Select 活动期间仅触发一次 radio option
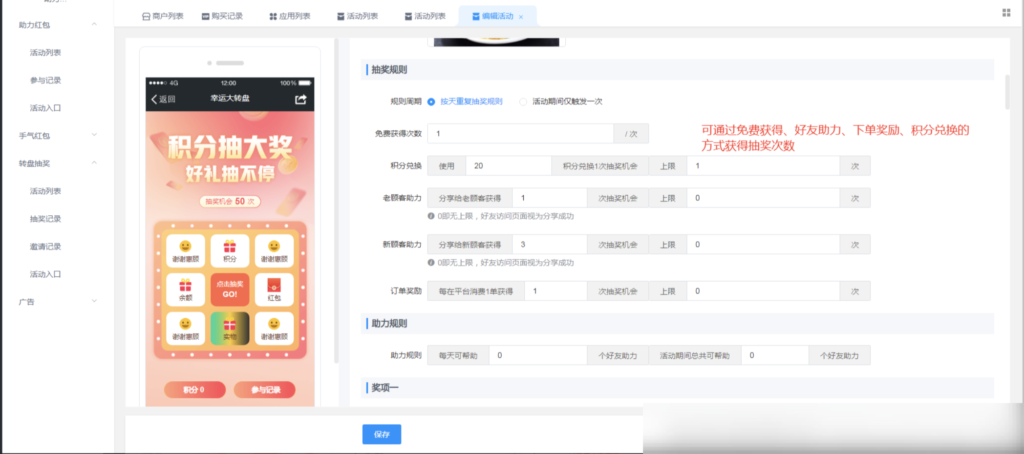1024x454 pixels. click(560, 102)
